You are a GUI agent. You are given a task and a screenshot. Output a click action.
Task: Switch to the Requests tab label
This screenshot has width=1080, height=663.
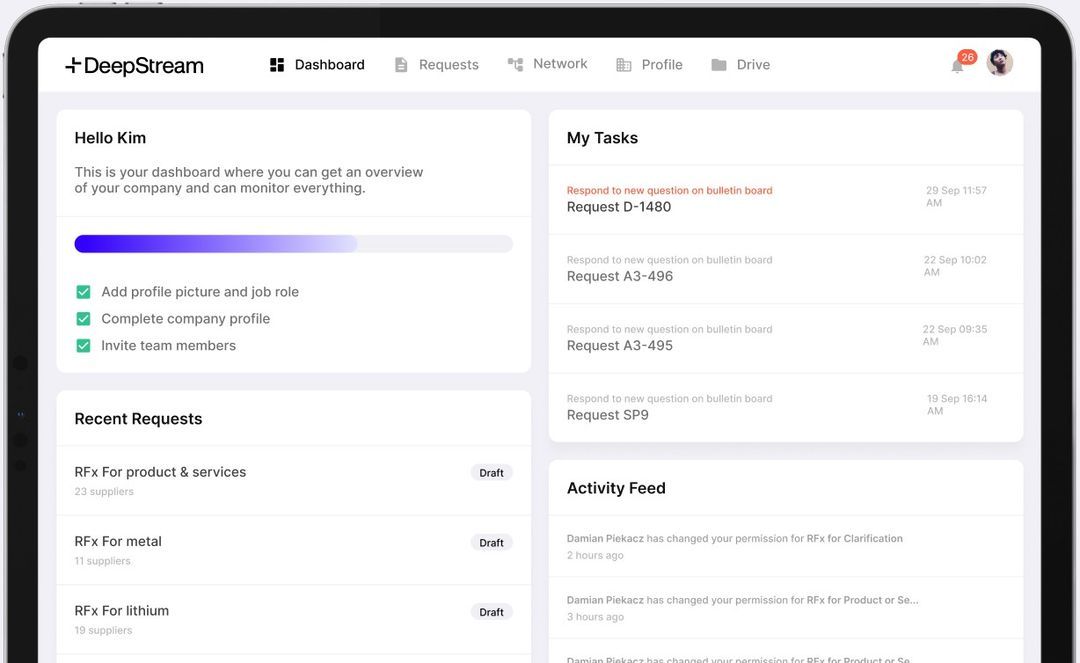click(448, 65)
